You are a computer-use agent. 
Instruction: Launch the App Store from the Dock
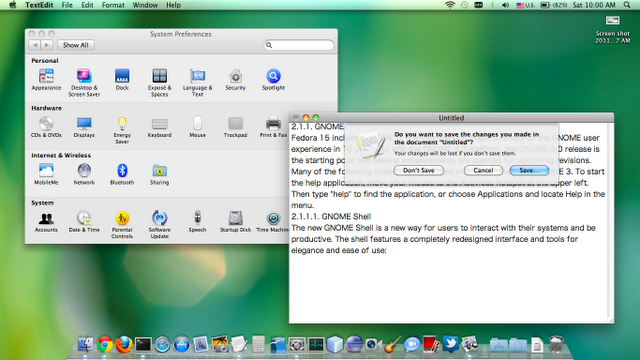[181, 344]
